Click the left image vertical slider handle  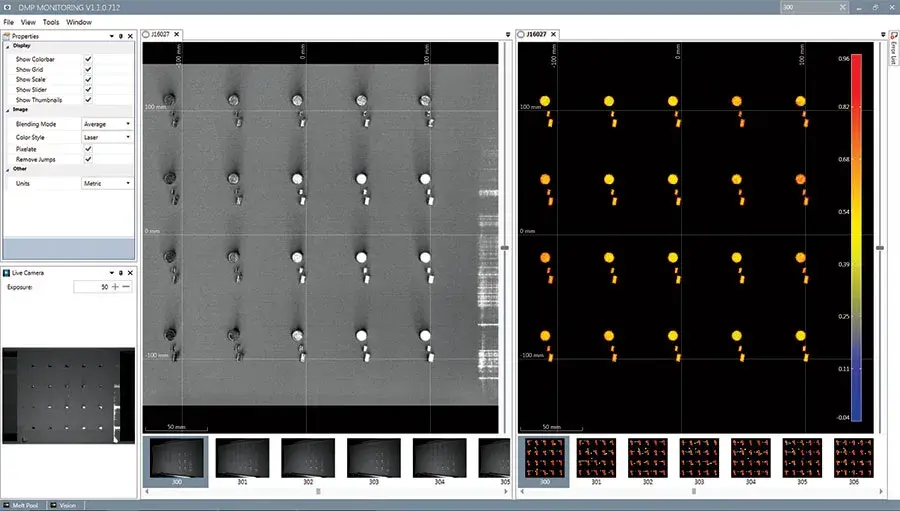coord(505,247)
